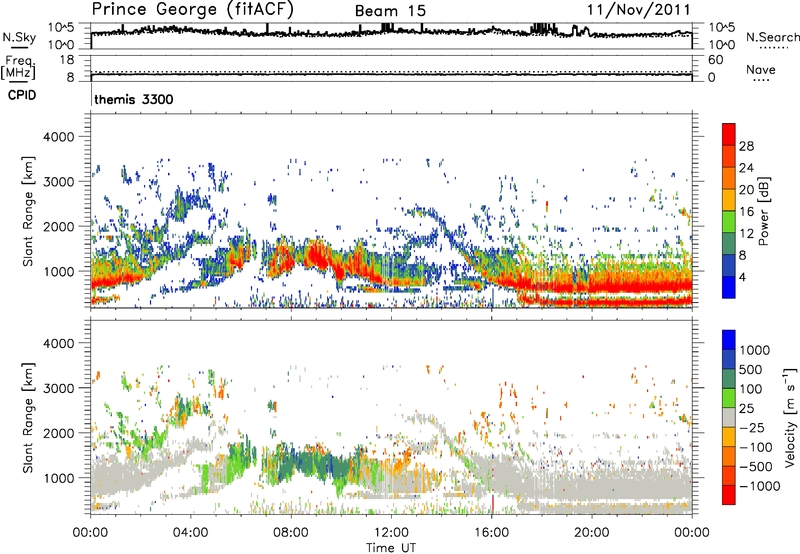Click the '20:00' time axis tick label
This screenshot has height=554, width=800.
[x=591, y=533]
